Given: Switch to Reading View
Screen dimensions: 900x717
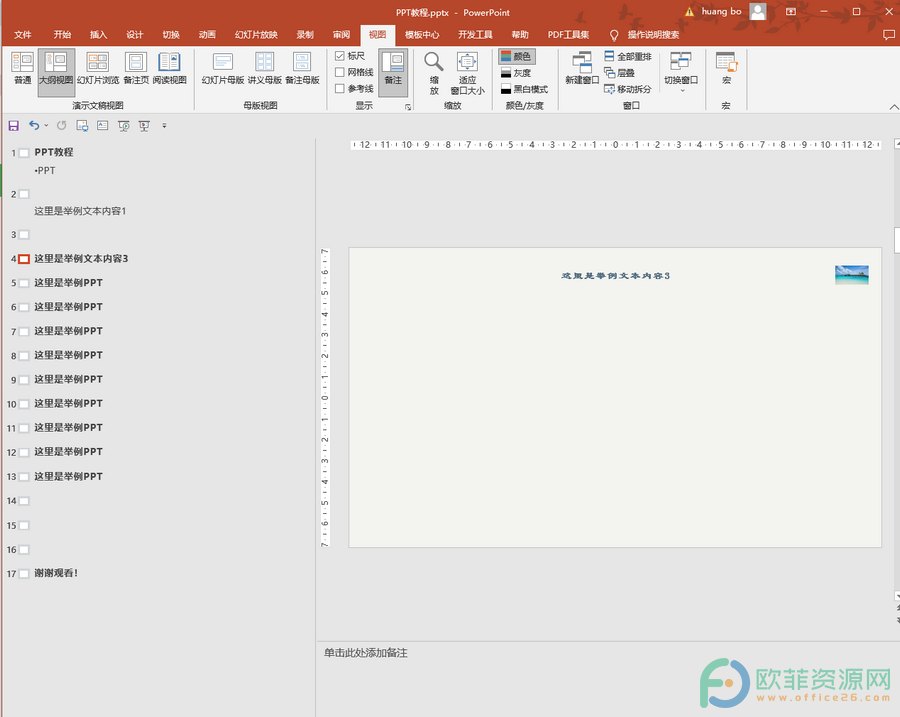Looking at the screenshot, I should 169,69.
